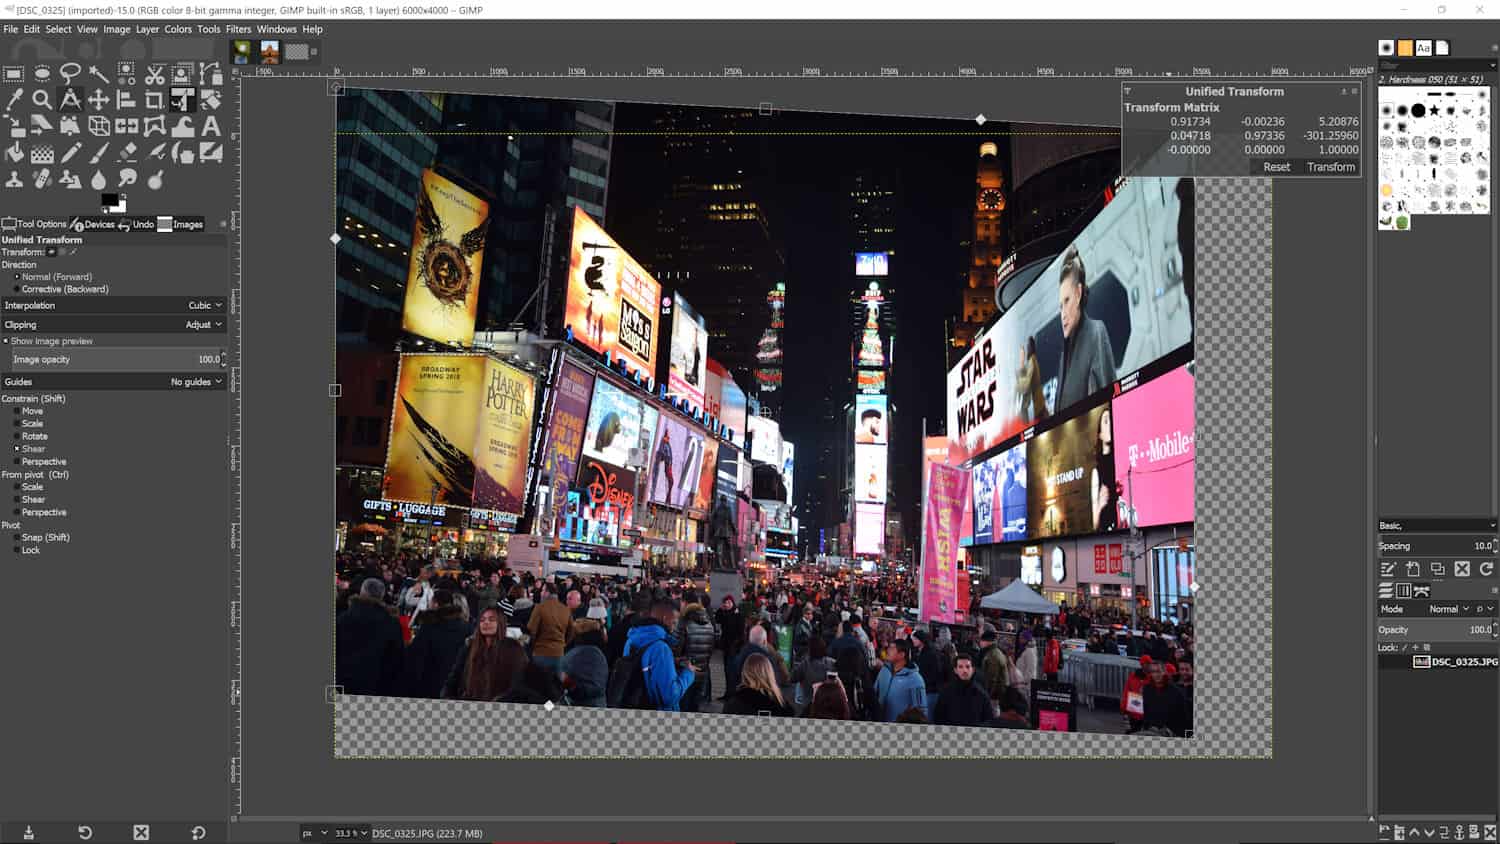Select the Crop tool
Viewport: 1500px width, 844px height.
(x=154, y=99)
